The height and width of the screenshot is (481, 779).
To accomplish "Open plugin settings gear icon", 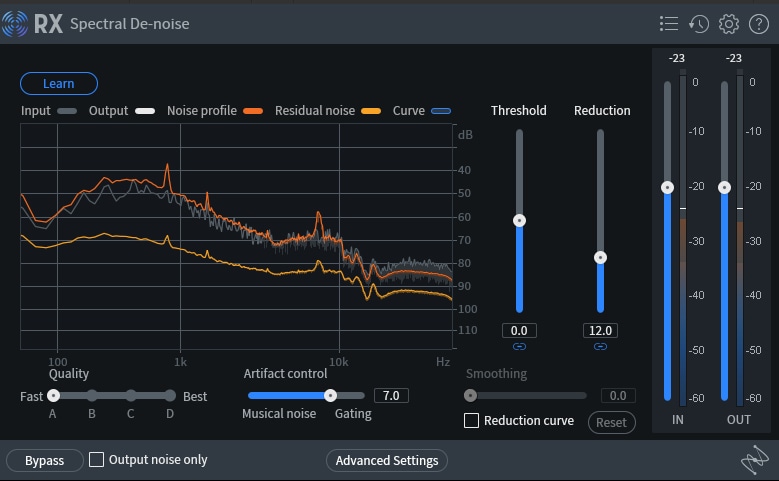I will point(729,23).
